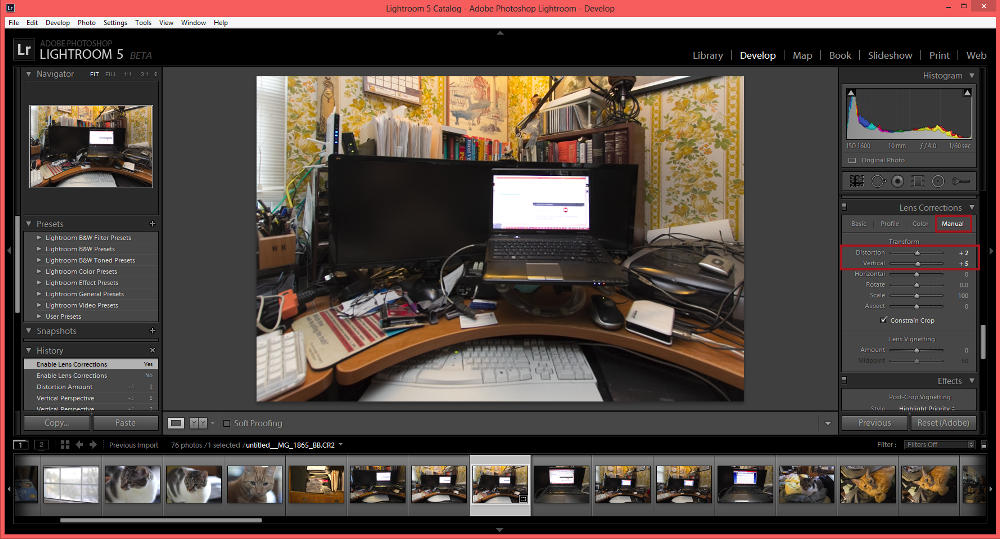Clear the History panel with X icon
The width and height of the screenshot is (1000, 539).
coord(152,351)
